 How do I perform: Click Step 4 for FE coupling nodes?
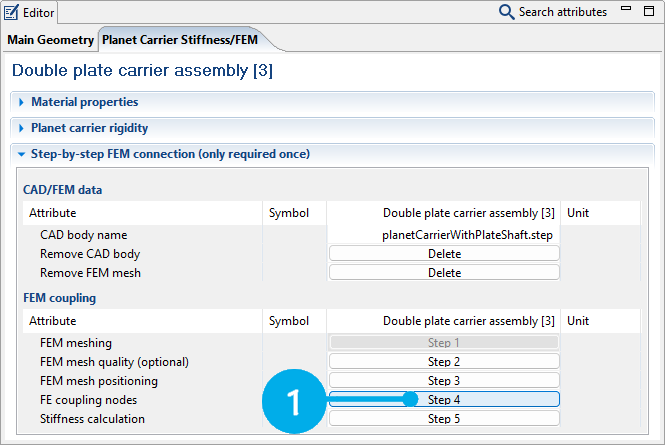pyautogui.click(x=444, y=400)
